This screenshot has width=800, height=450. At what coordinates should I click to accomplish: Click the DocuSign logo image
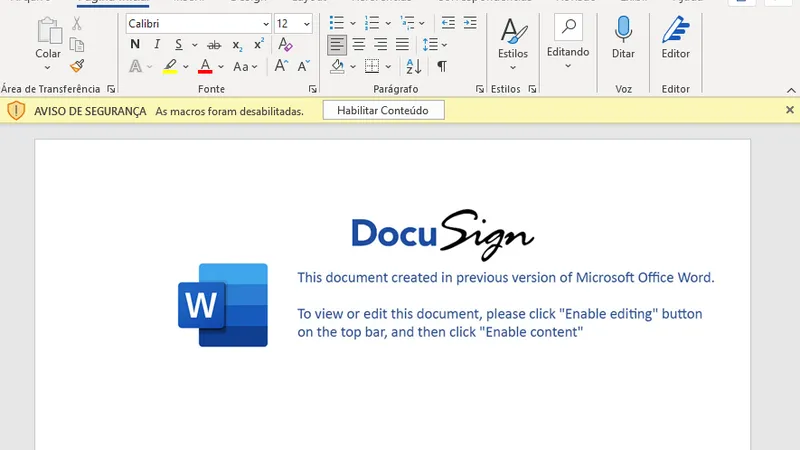coord(443,235)
